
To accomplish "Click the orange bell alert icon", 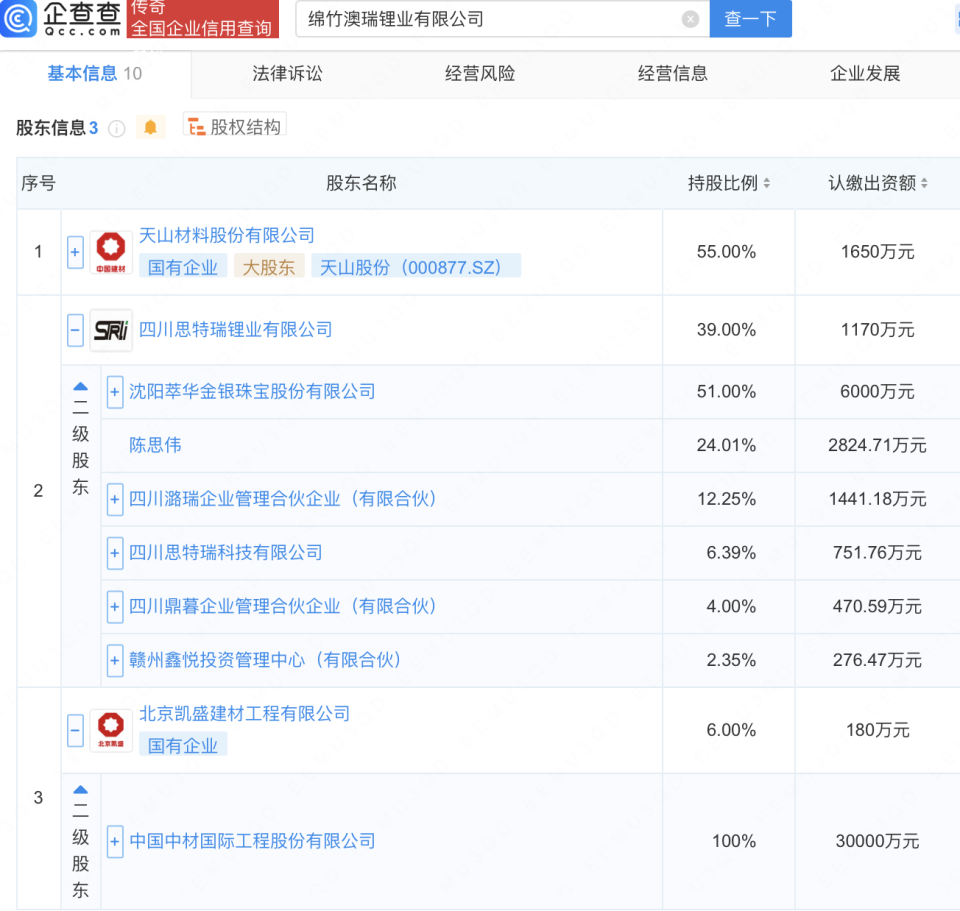I will [151, 127].
